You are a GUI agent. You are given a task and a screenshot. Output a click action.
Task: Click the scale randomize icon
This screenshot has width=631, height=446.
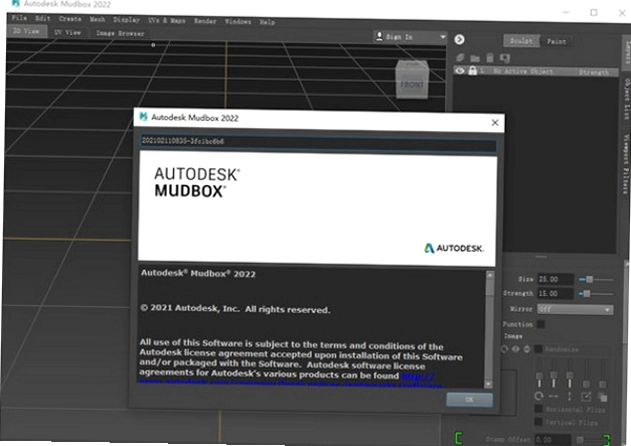[586, 397]
